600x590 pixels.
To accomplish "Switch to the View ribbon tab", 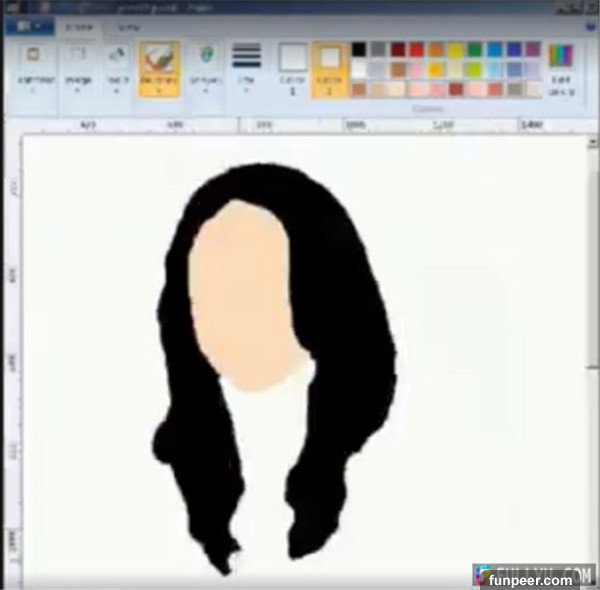I will [128, 27].
